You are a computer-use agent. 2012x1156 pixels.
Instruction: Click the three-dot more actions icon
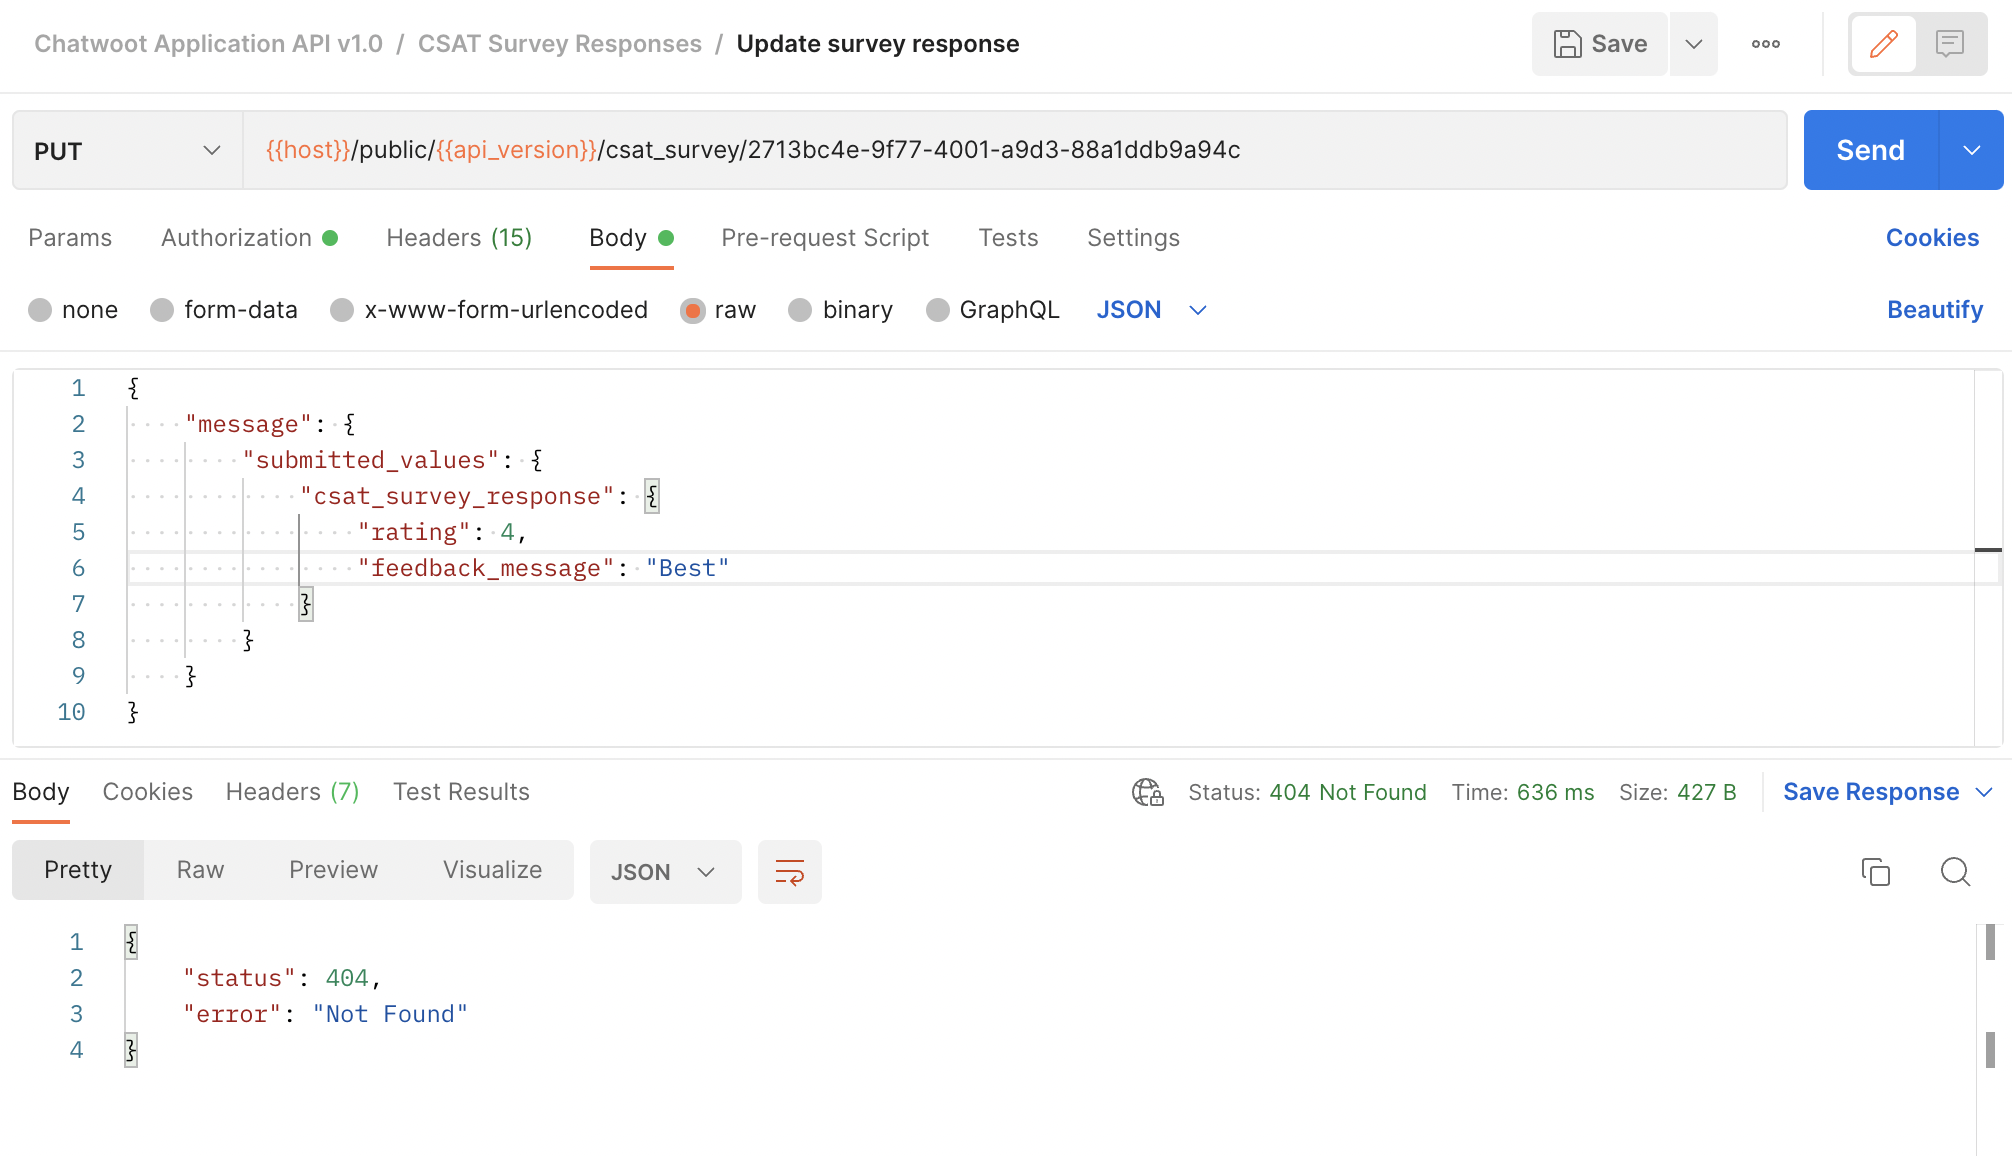1766,44
